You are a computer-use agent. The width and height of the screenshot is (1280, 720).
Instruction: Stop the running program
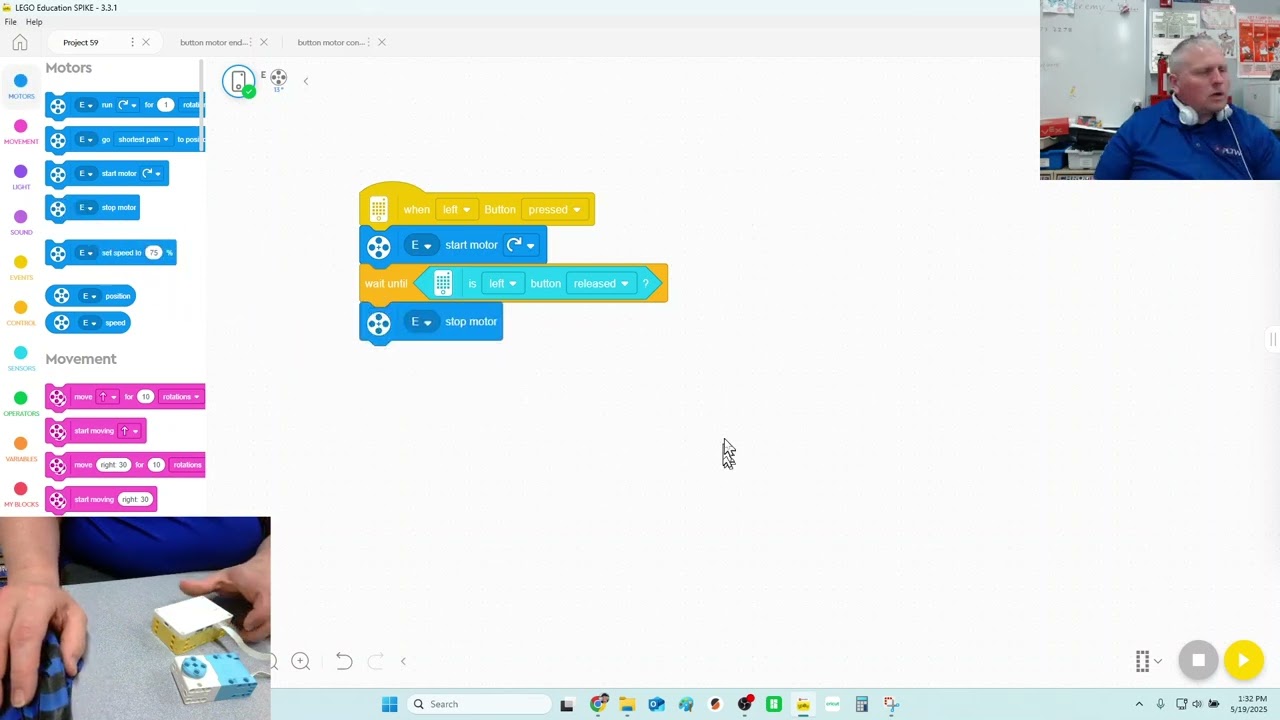click(x=1198, y=660)
